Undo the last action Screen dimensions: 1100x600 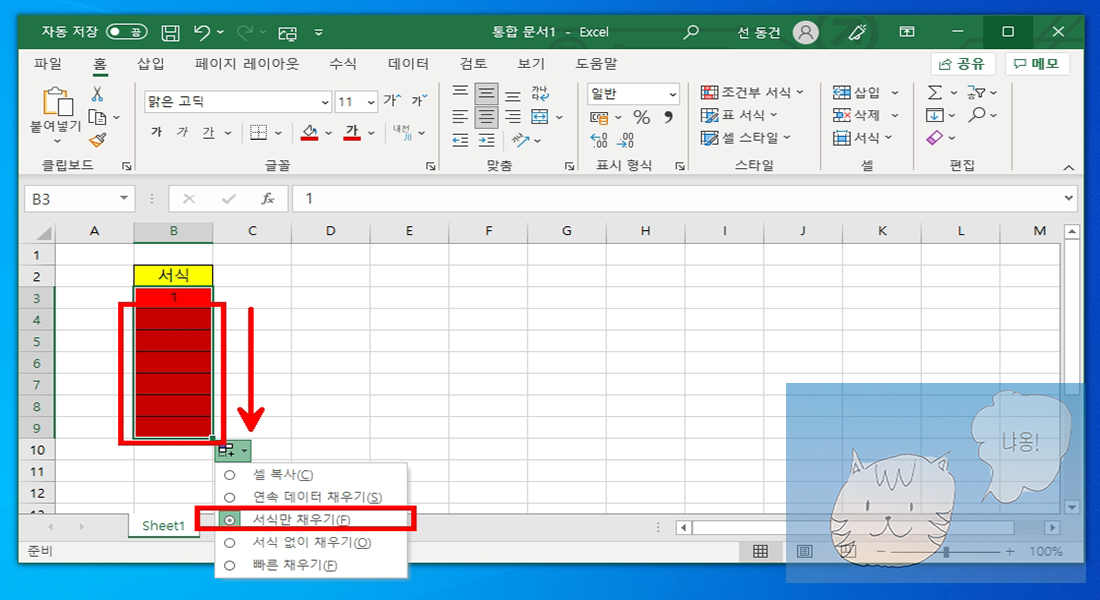[x=202, y=32]
